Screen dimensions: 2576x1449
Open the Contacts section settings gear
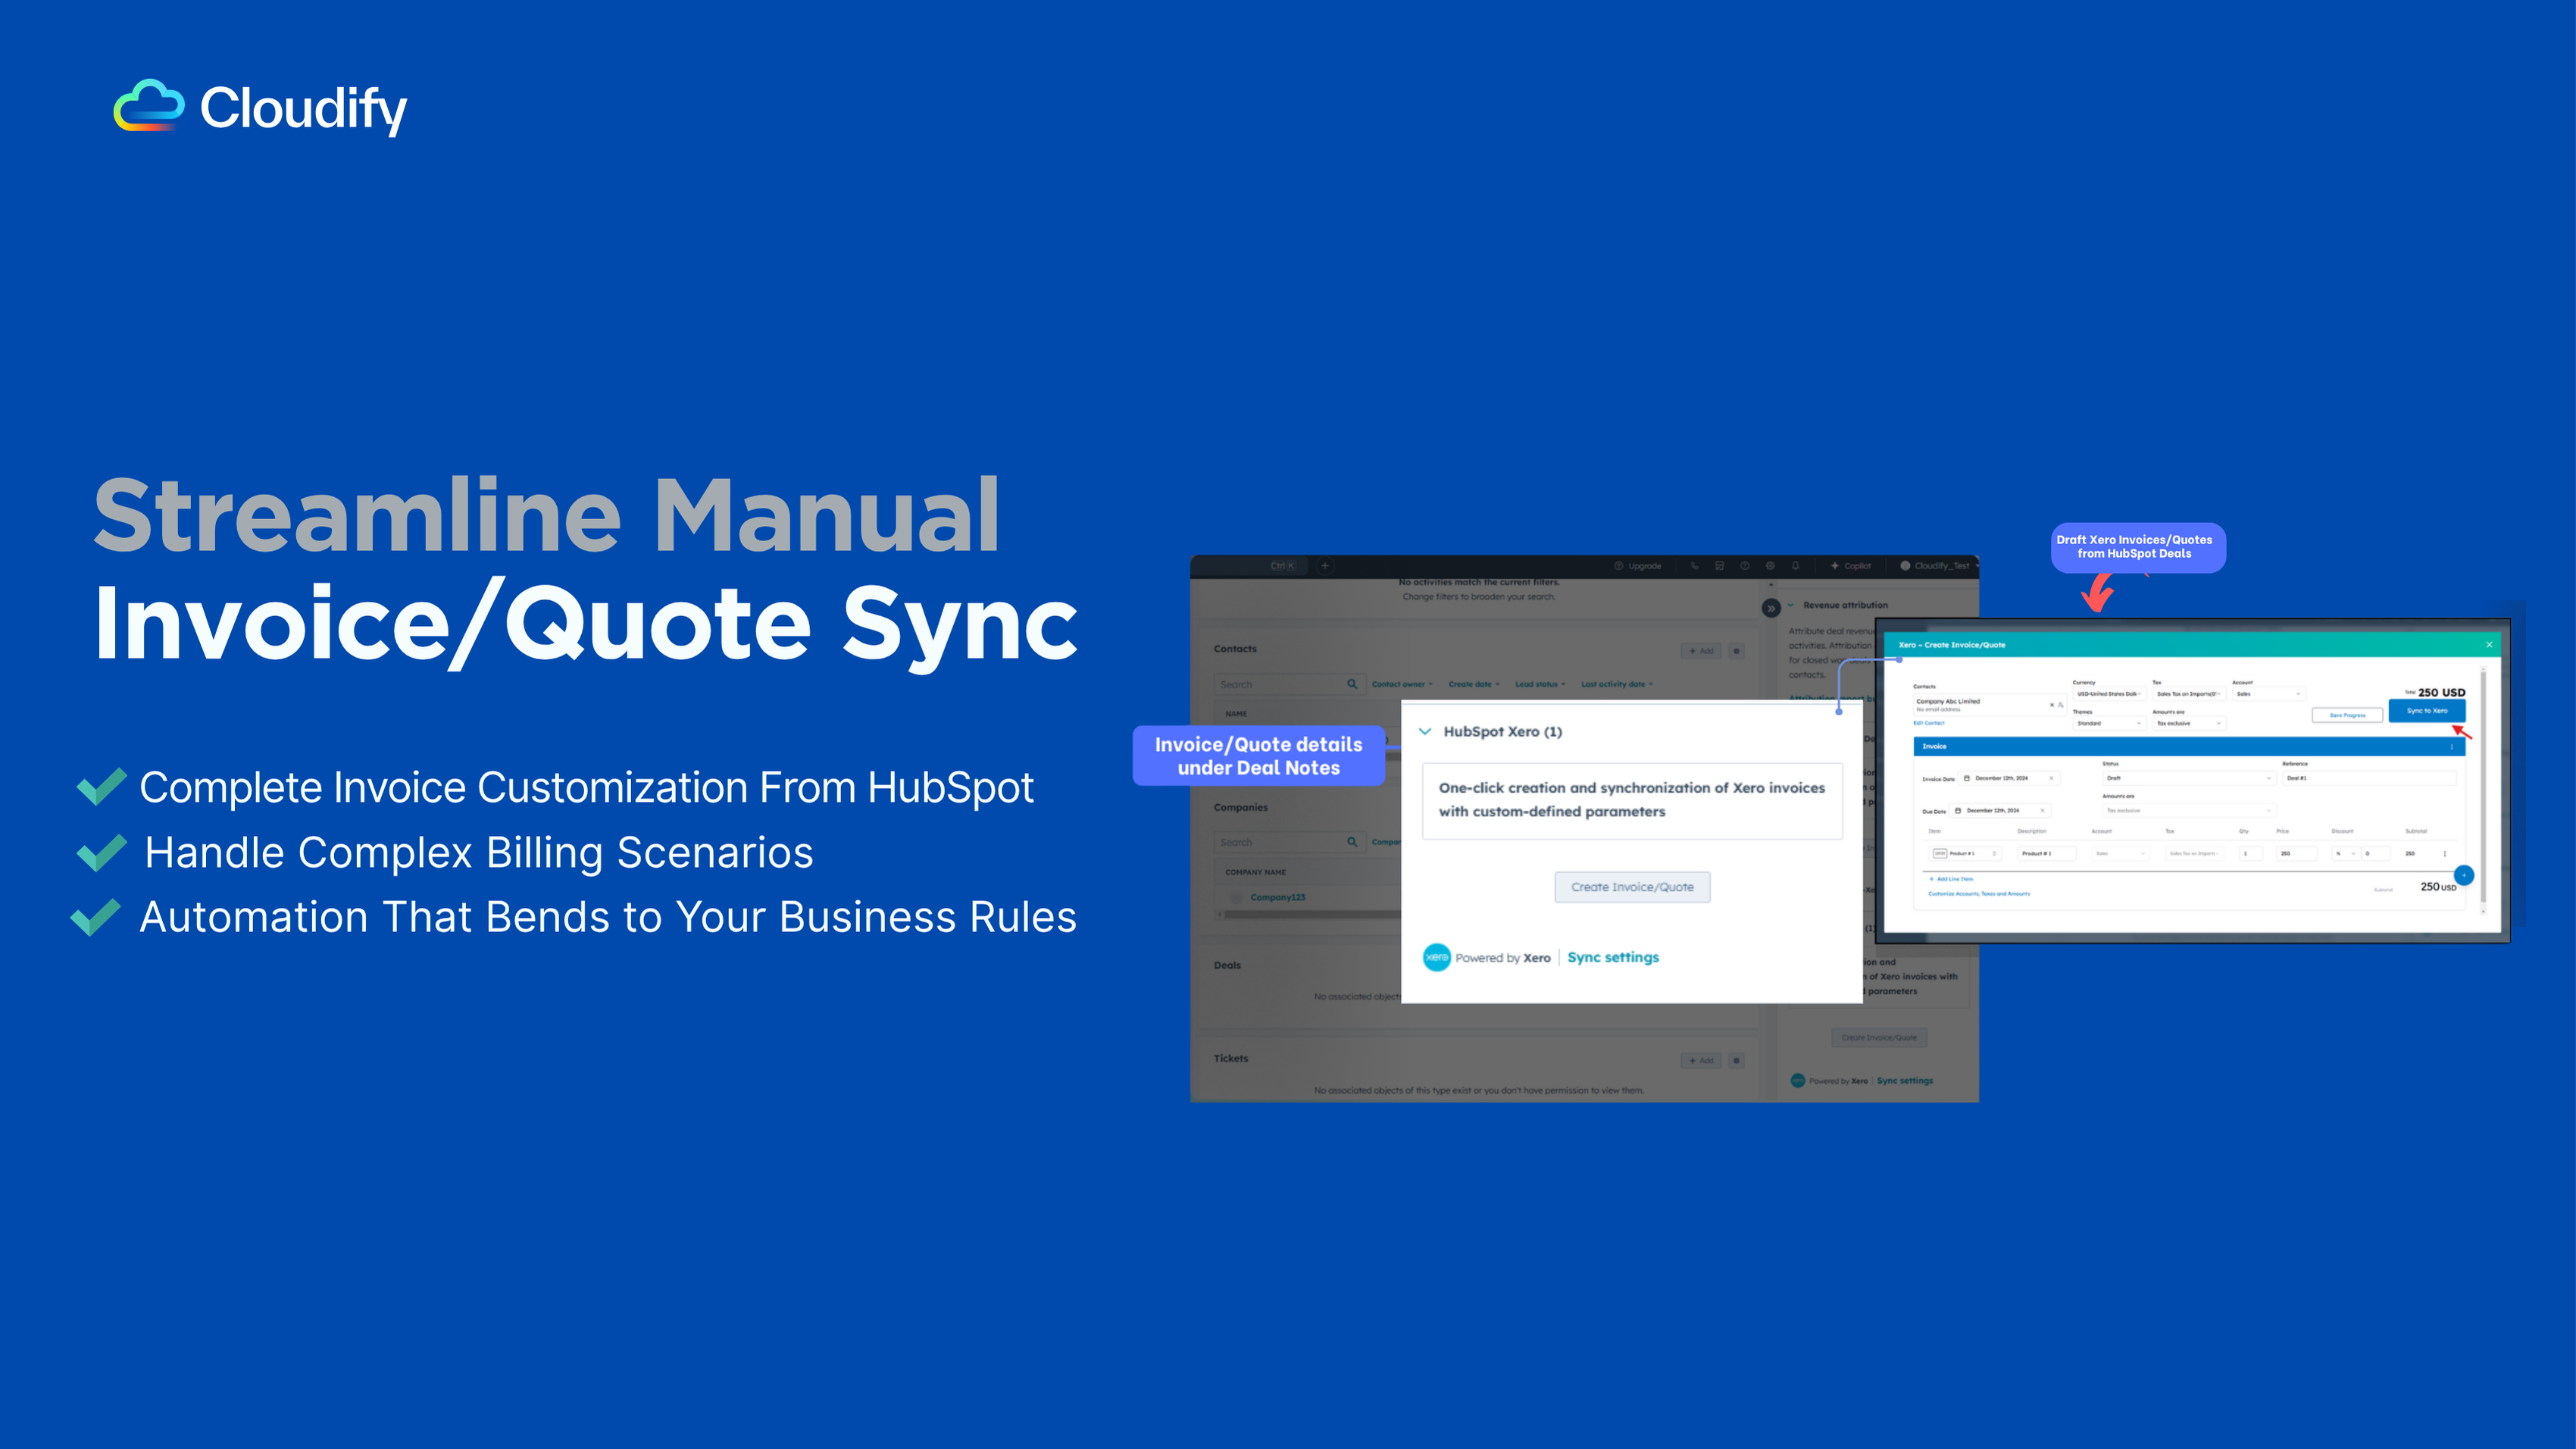click(1737, 651)
